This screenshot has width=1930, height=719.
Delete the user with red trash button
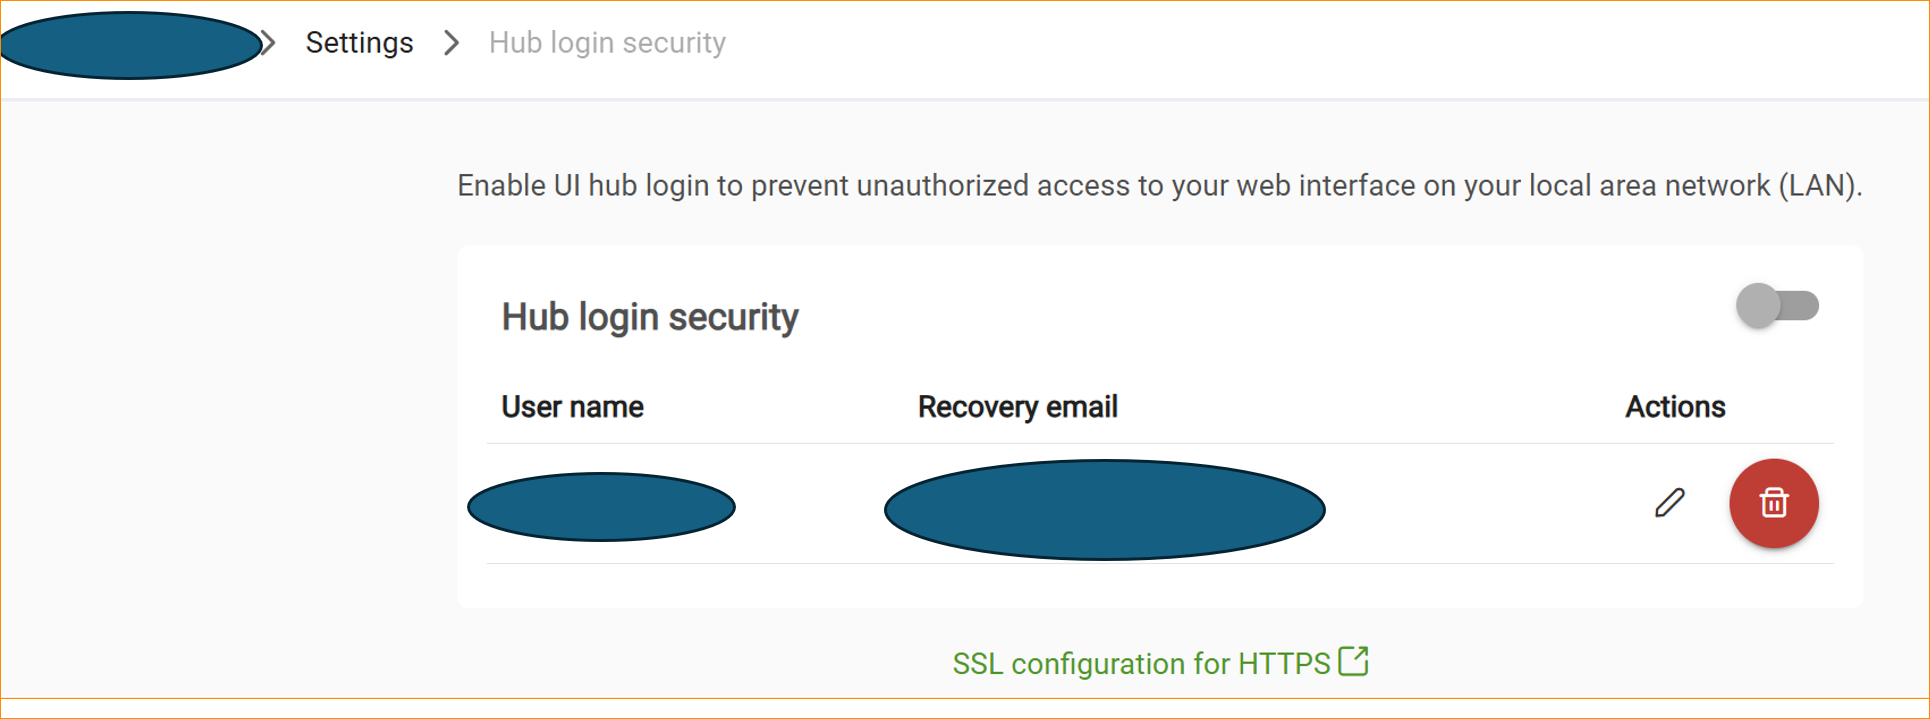pyautogui.click(x=1773, y=503)
